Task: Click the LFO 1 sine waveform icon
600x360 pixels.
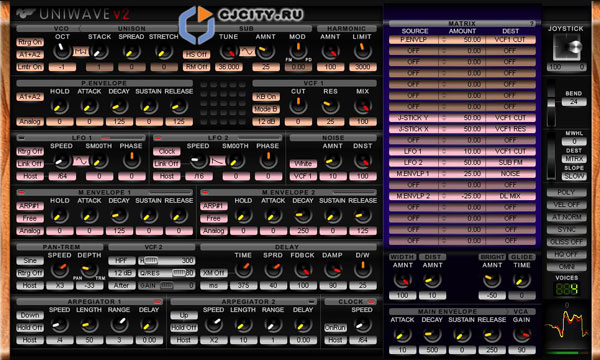Action: (x=80, y=161)
